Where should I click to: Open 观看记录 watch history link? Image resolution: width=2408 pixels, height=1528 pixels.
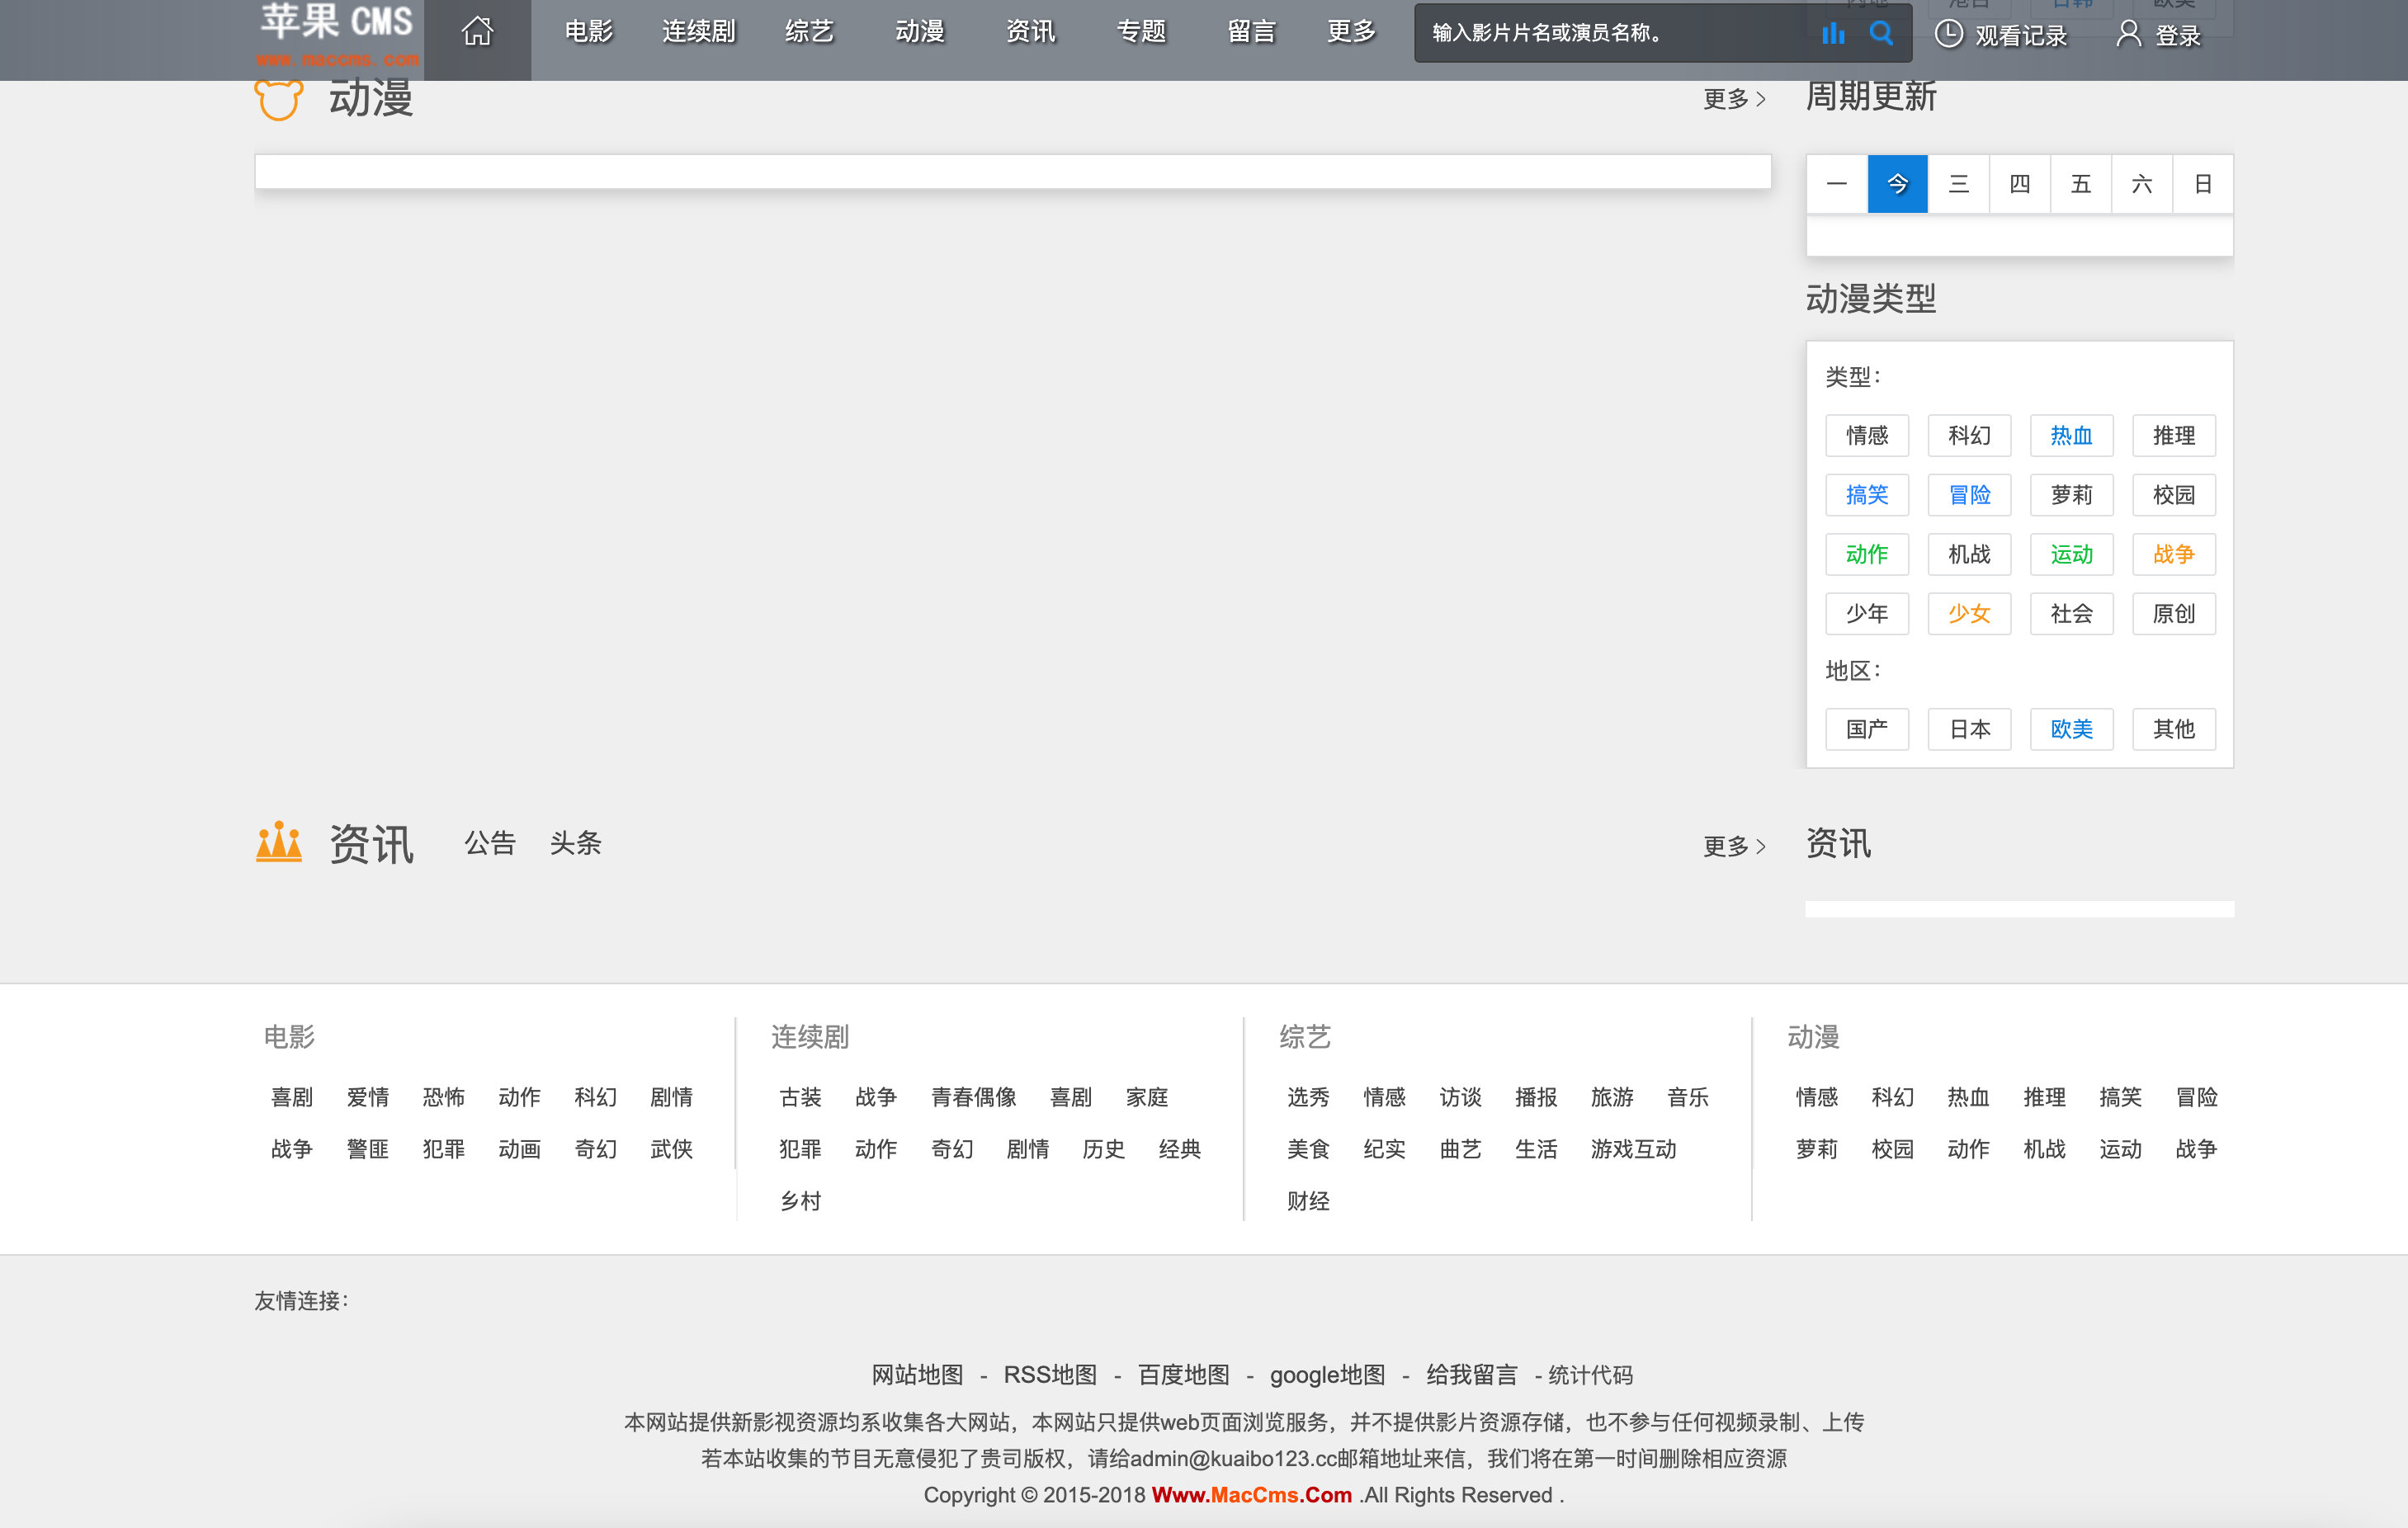2020,35
